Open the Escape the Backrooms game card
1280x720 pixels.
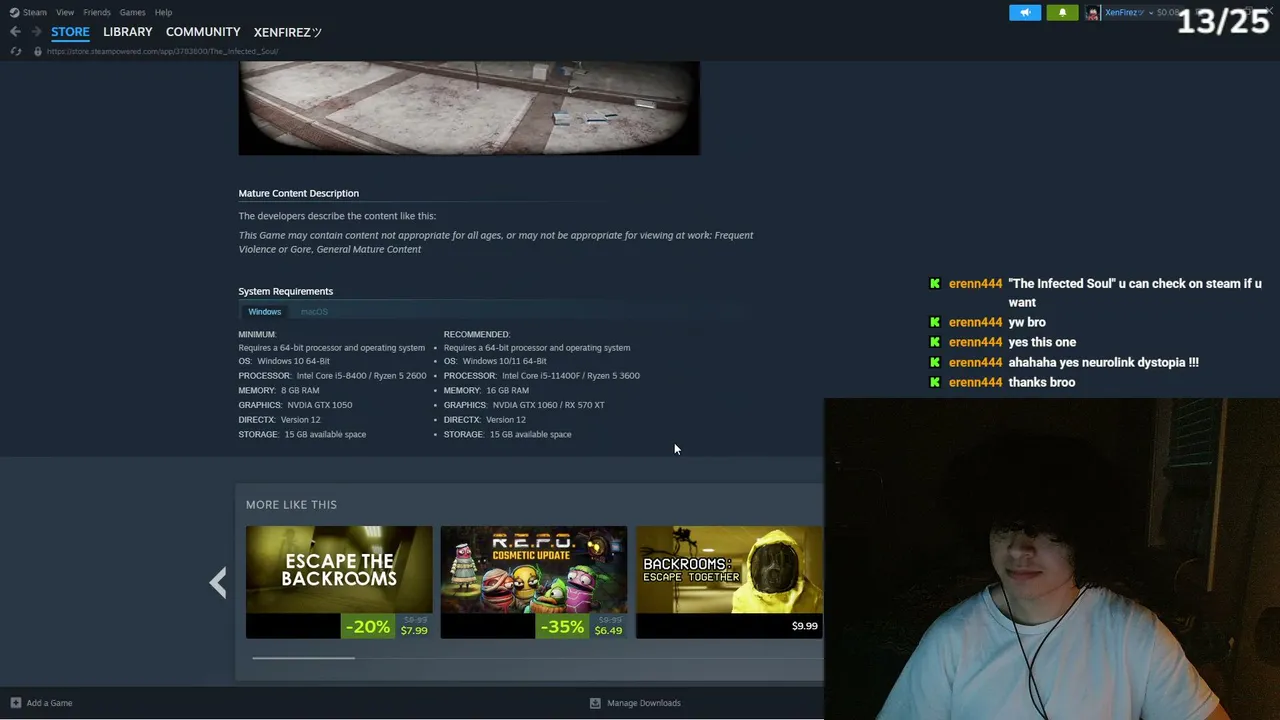339,582
